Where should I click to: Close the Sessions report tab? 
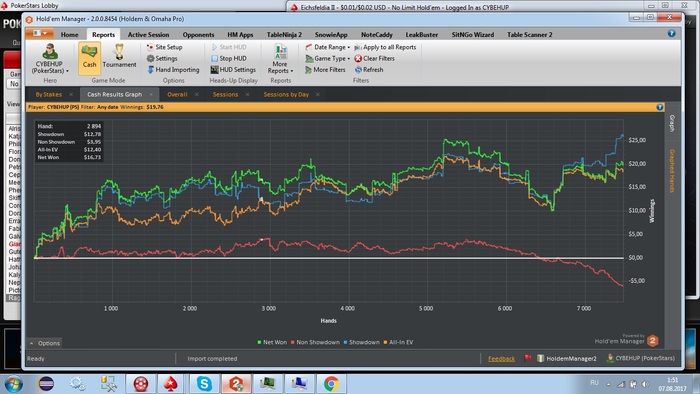pyautogui.click(x=247, y=95)
